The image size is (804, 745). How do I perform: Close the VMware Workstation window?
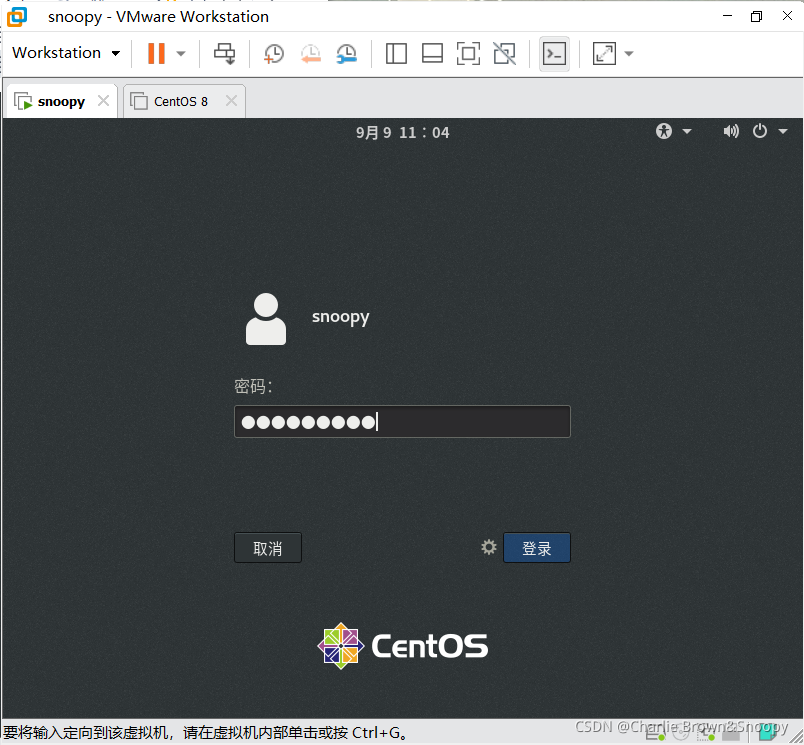[787, 16]
